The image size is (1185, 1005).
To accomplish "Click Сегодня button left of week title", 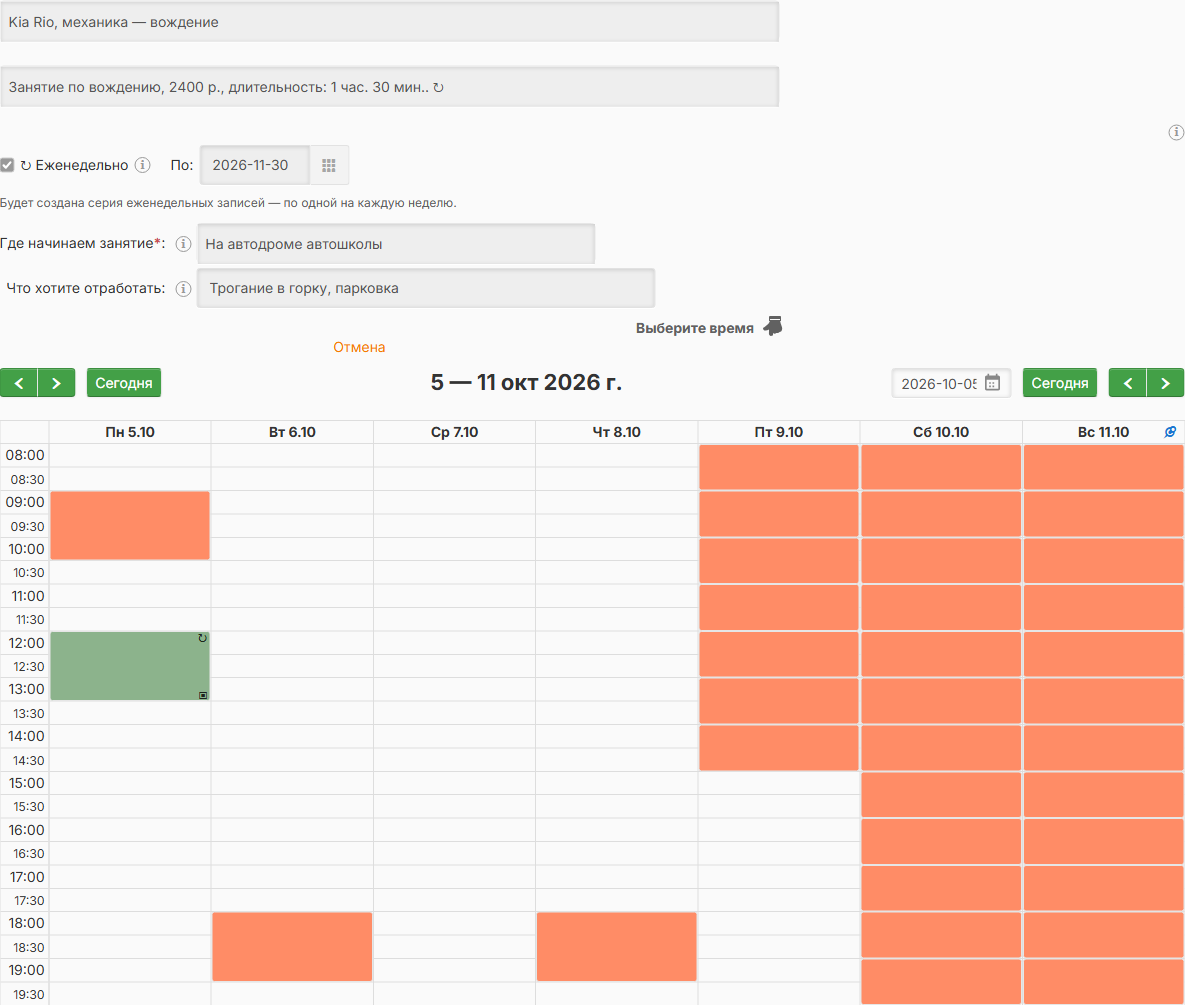I will (x=124, y=383).
